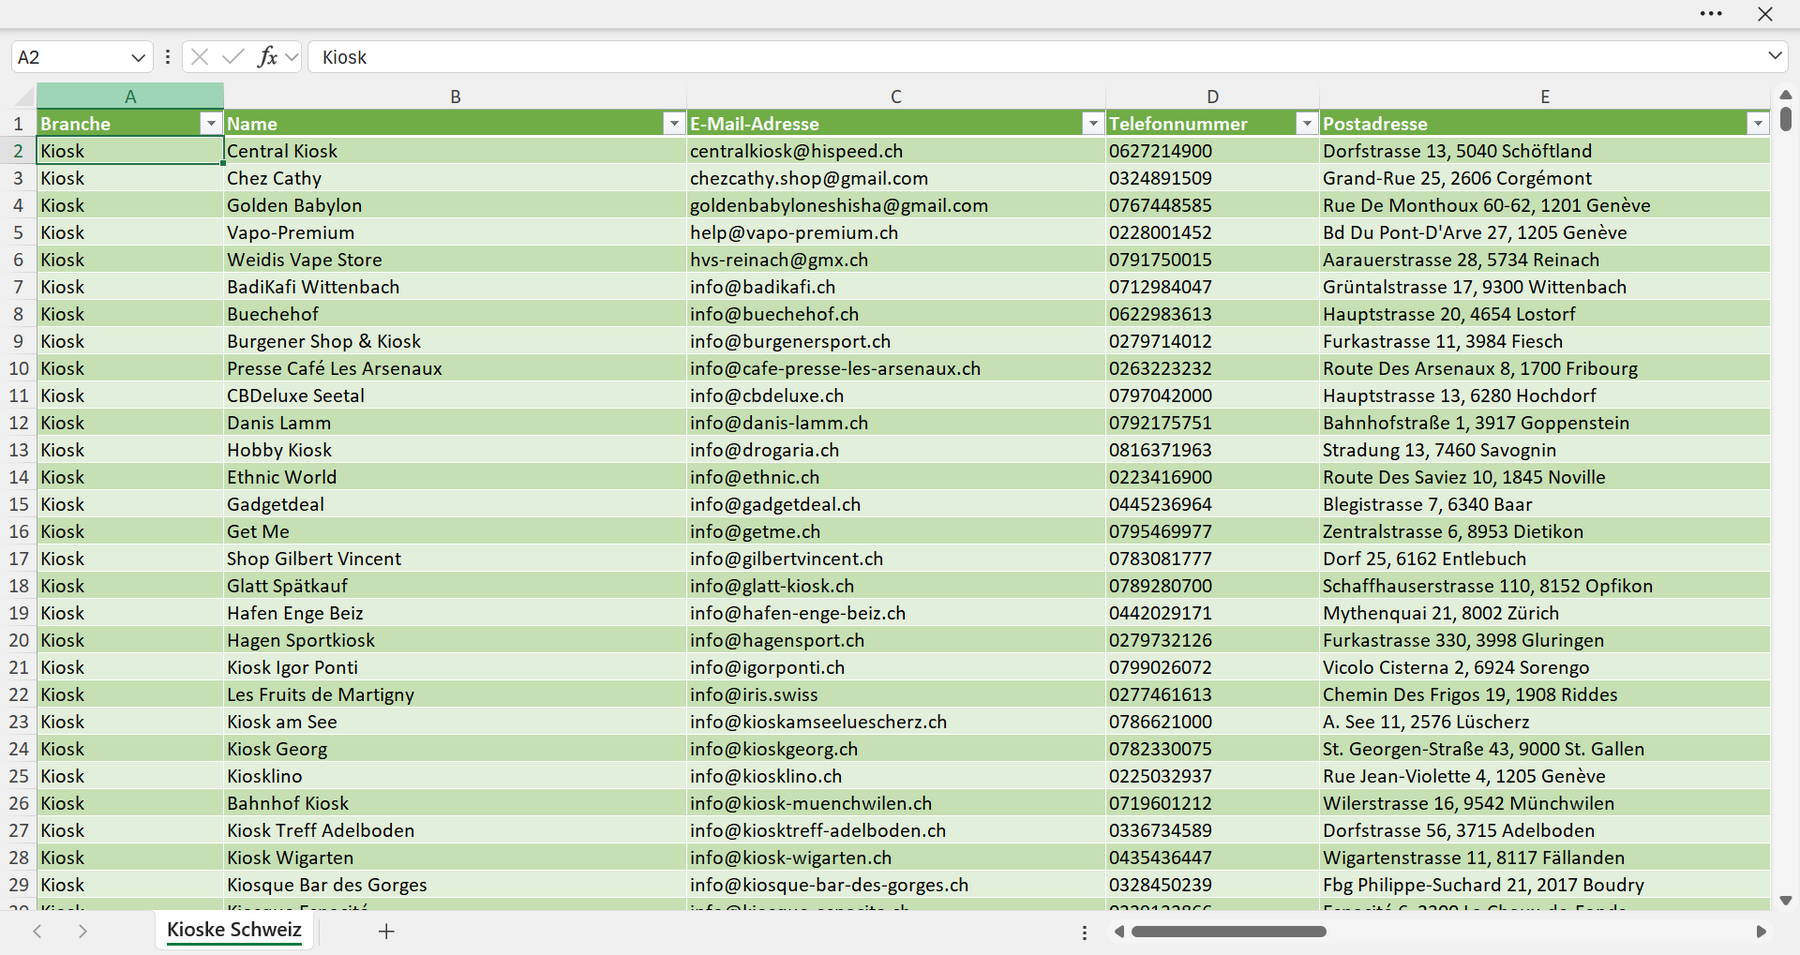This screenshot has width=1800, height=955.
Task: Go to previous sheet with left arrow
Action: pyautogui.click(x=37, y=931)
